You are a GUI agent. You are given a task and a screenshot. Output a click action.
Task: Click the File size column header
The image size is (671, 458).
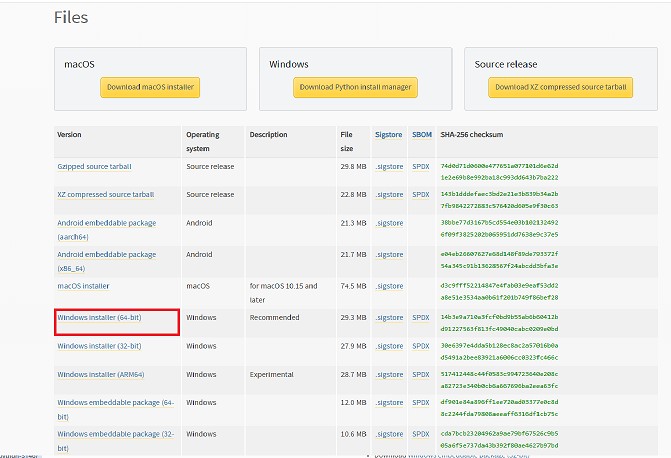pos(347,141)
